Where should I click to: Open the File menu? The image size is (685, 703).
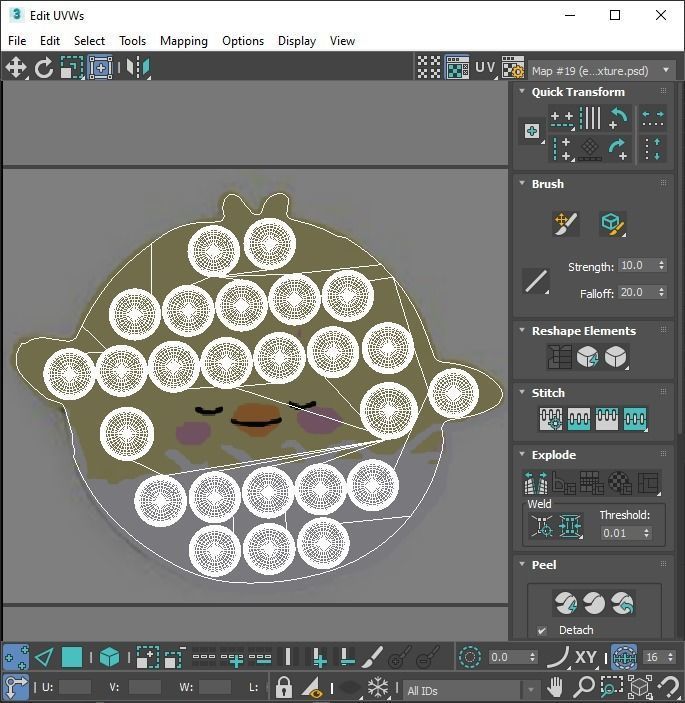[x=17, y=41]
